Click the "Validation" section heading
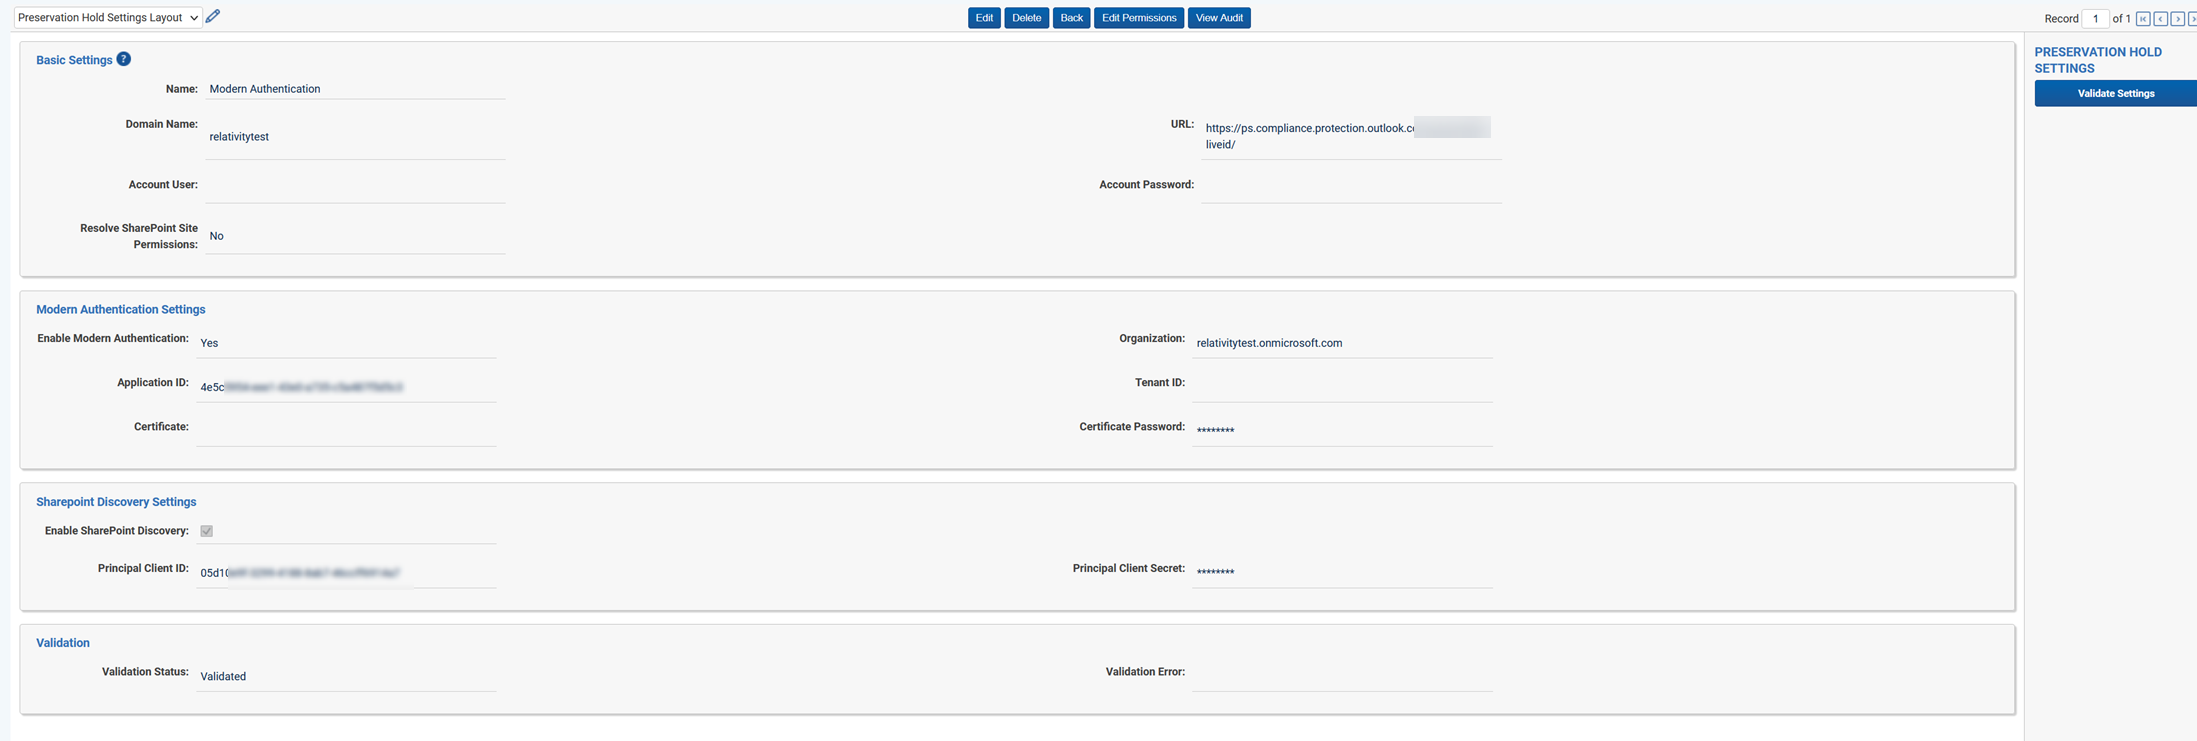Image resolution: width=2197 pixels, height=741 pixels. pos(63,643)
